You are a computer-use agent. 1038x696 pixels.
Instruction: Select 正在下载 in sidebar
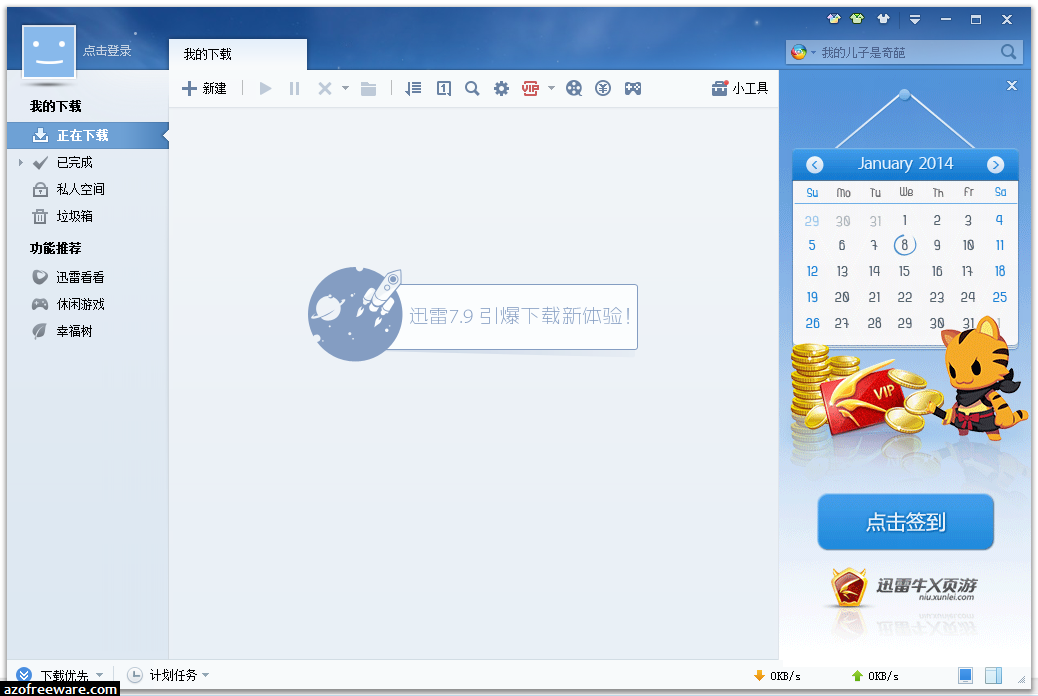click(x=88, y=135)
